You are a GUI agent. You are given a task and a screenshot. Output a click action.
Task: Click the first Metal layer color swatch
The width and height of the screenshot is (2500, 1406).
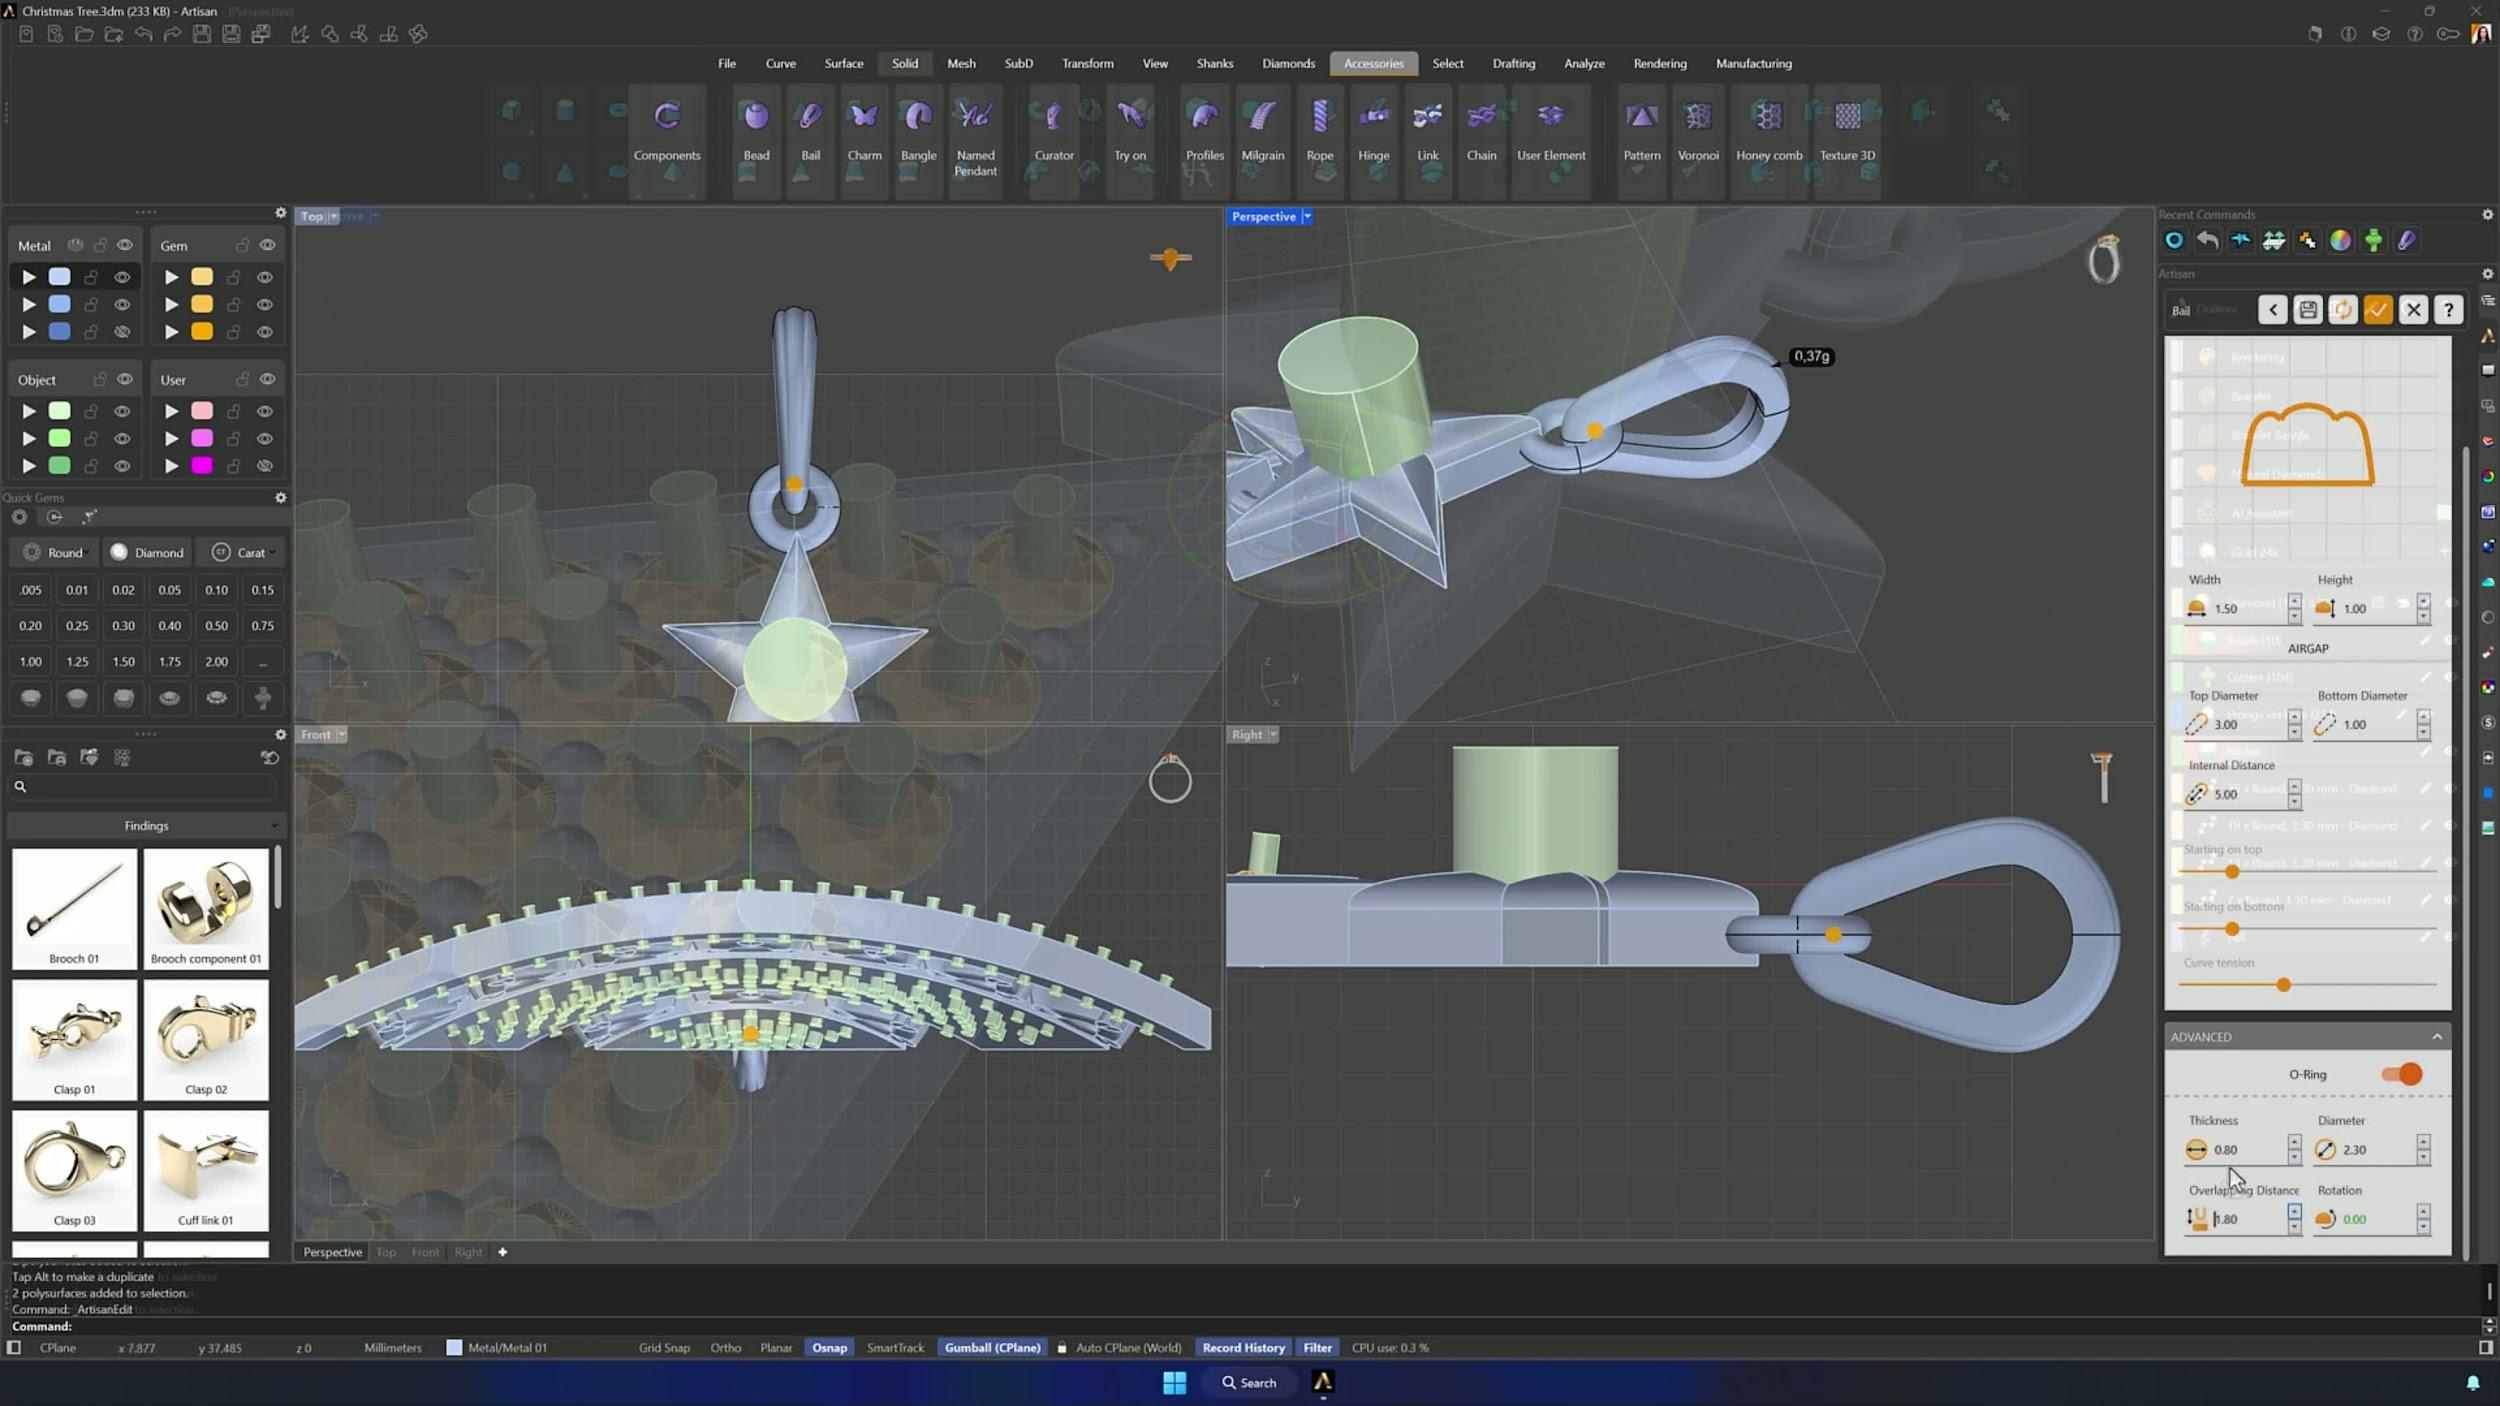tap(60, 277)
